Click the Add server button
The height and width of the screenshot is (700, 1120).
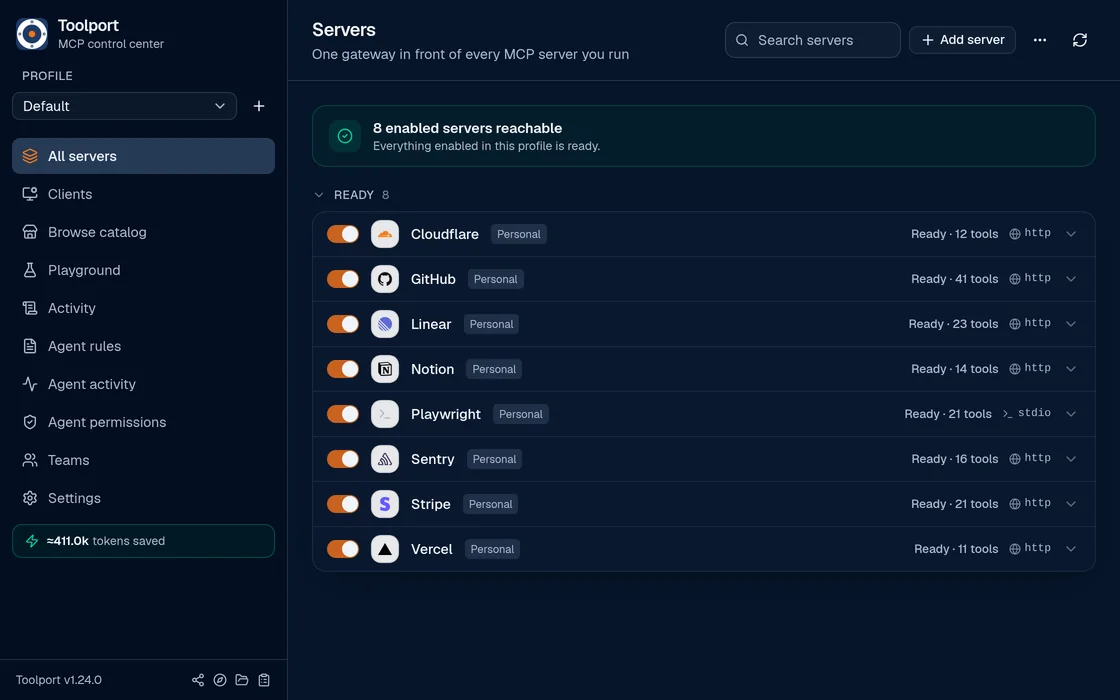pyautogui.click(x=962, y=40)
